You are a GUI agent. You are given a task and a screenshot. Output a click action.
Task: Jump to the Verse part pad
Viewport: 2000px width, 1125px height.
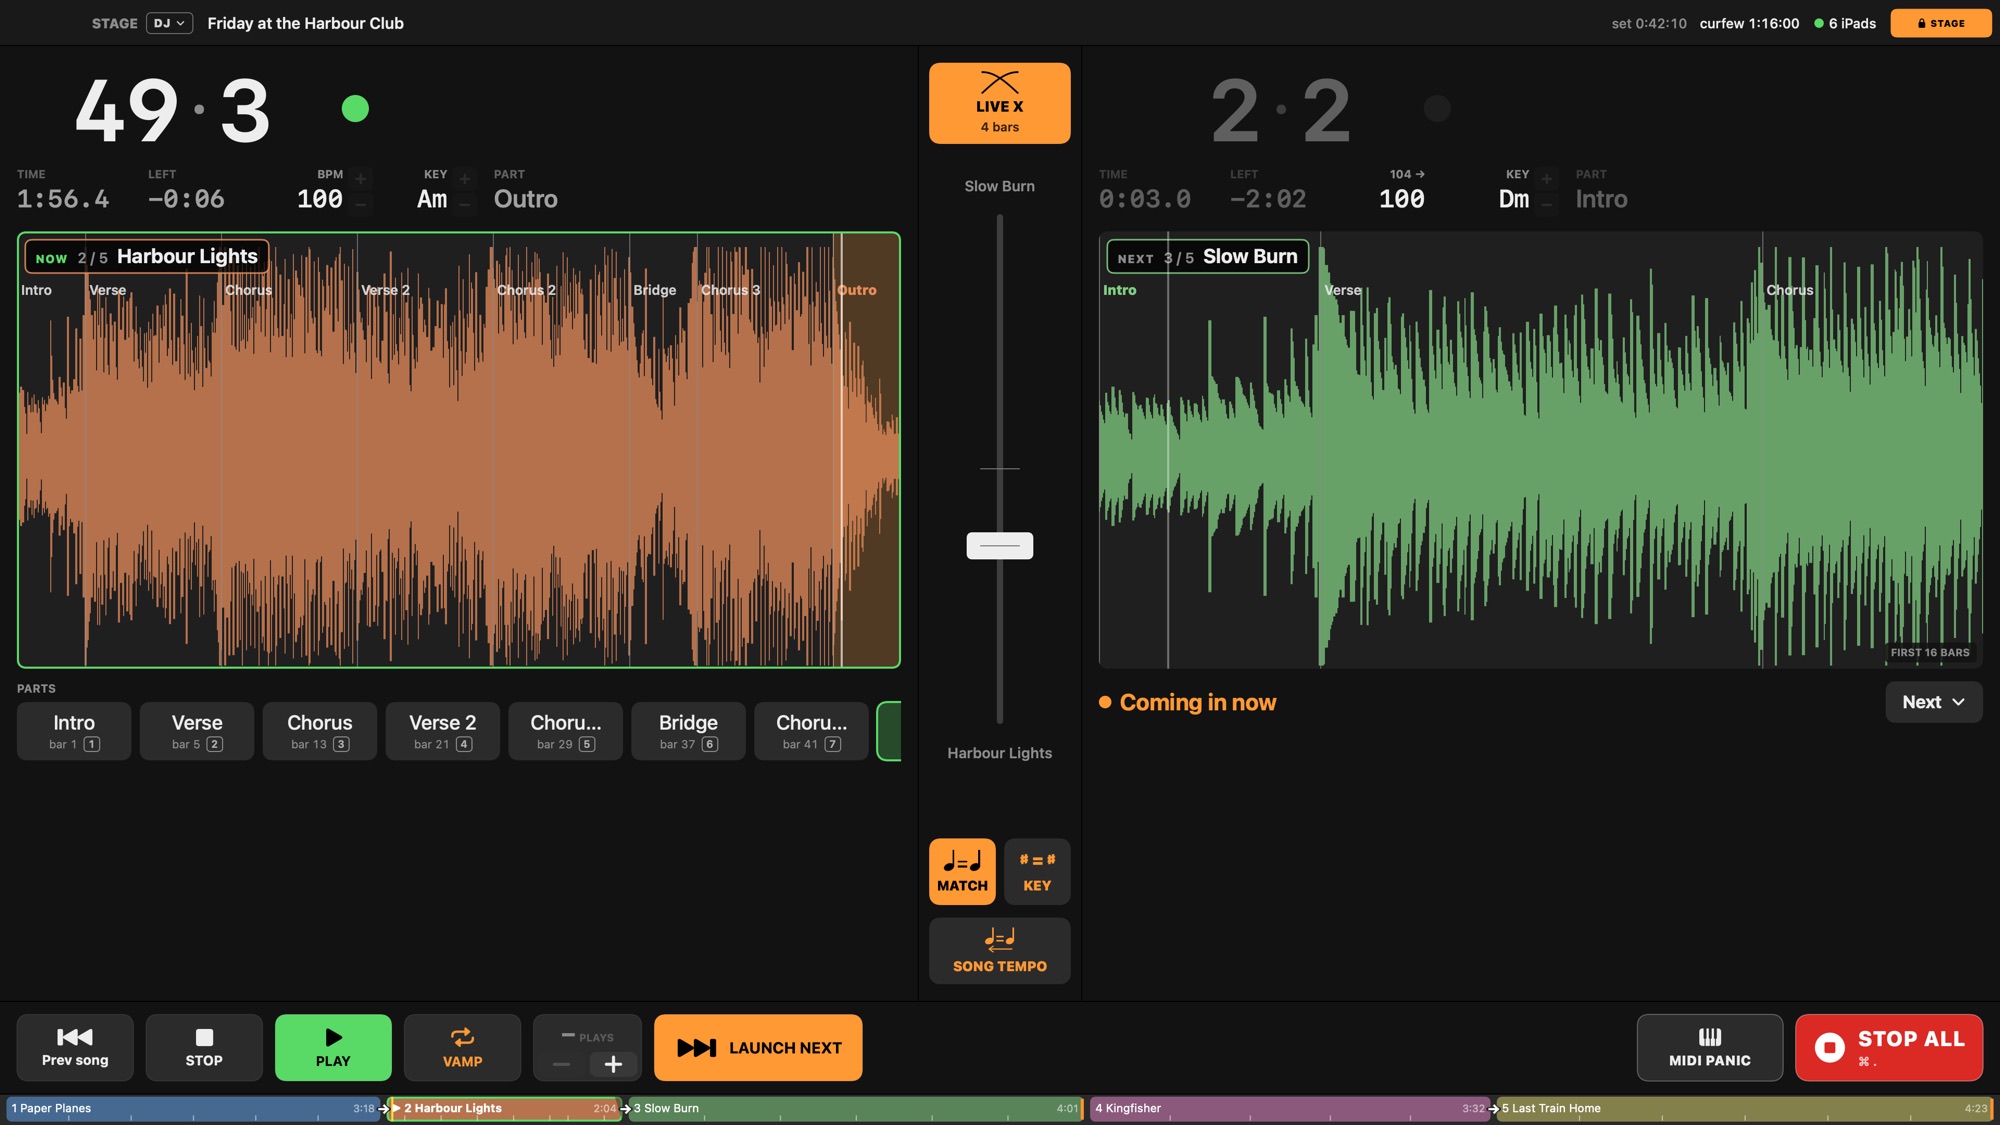(x=197, y=731)
